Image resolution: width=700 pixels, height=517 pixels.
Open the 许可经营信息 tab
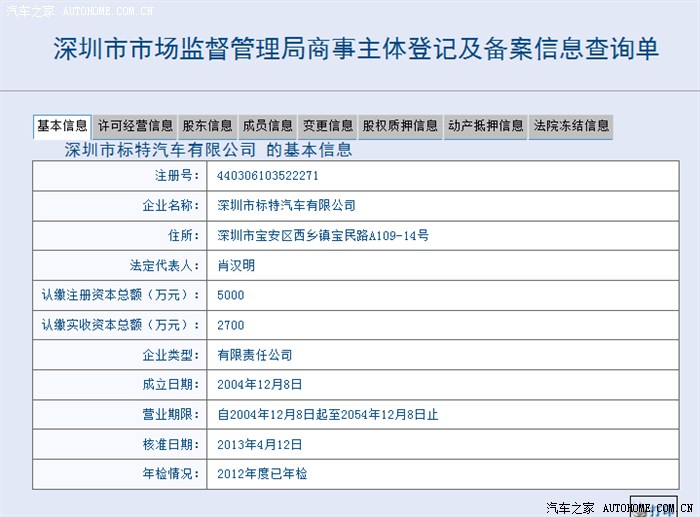pyautogui.click(x=135, y=127)
